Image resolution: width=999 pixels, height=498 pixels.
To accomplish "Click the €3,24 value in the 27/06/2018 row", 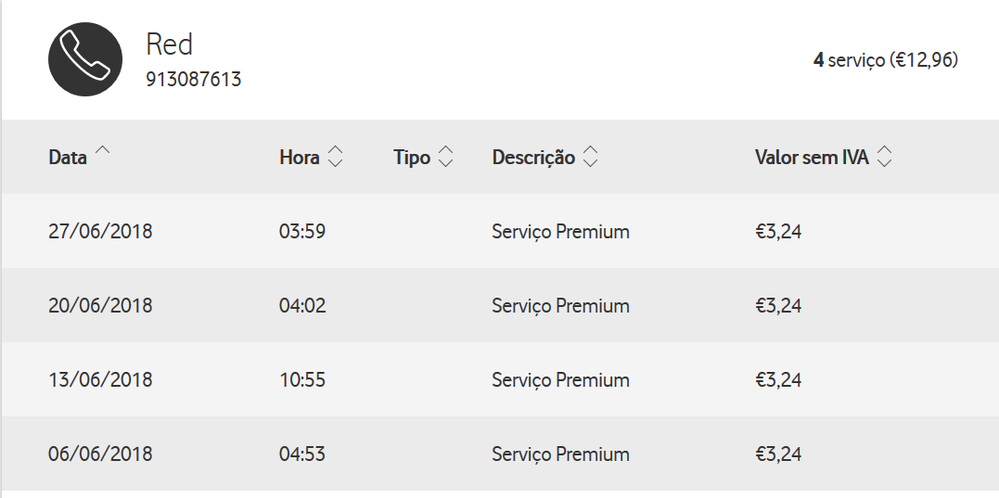I will click(x=778, y=231).
